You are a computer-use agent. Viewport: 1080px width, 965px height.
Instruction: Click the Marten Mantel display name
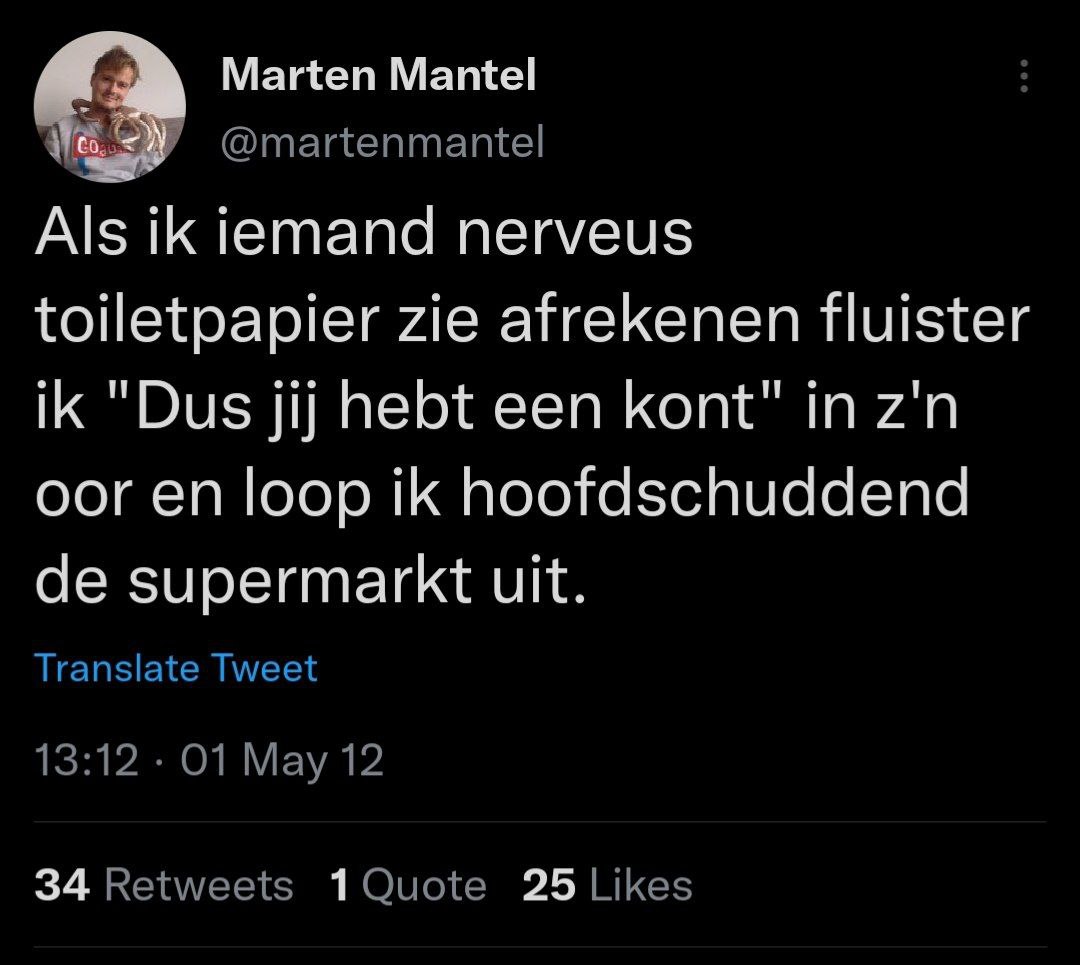pos(378,75)
